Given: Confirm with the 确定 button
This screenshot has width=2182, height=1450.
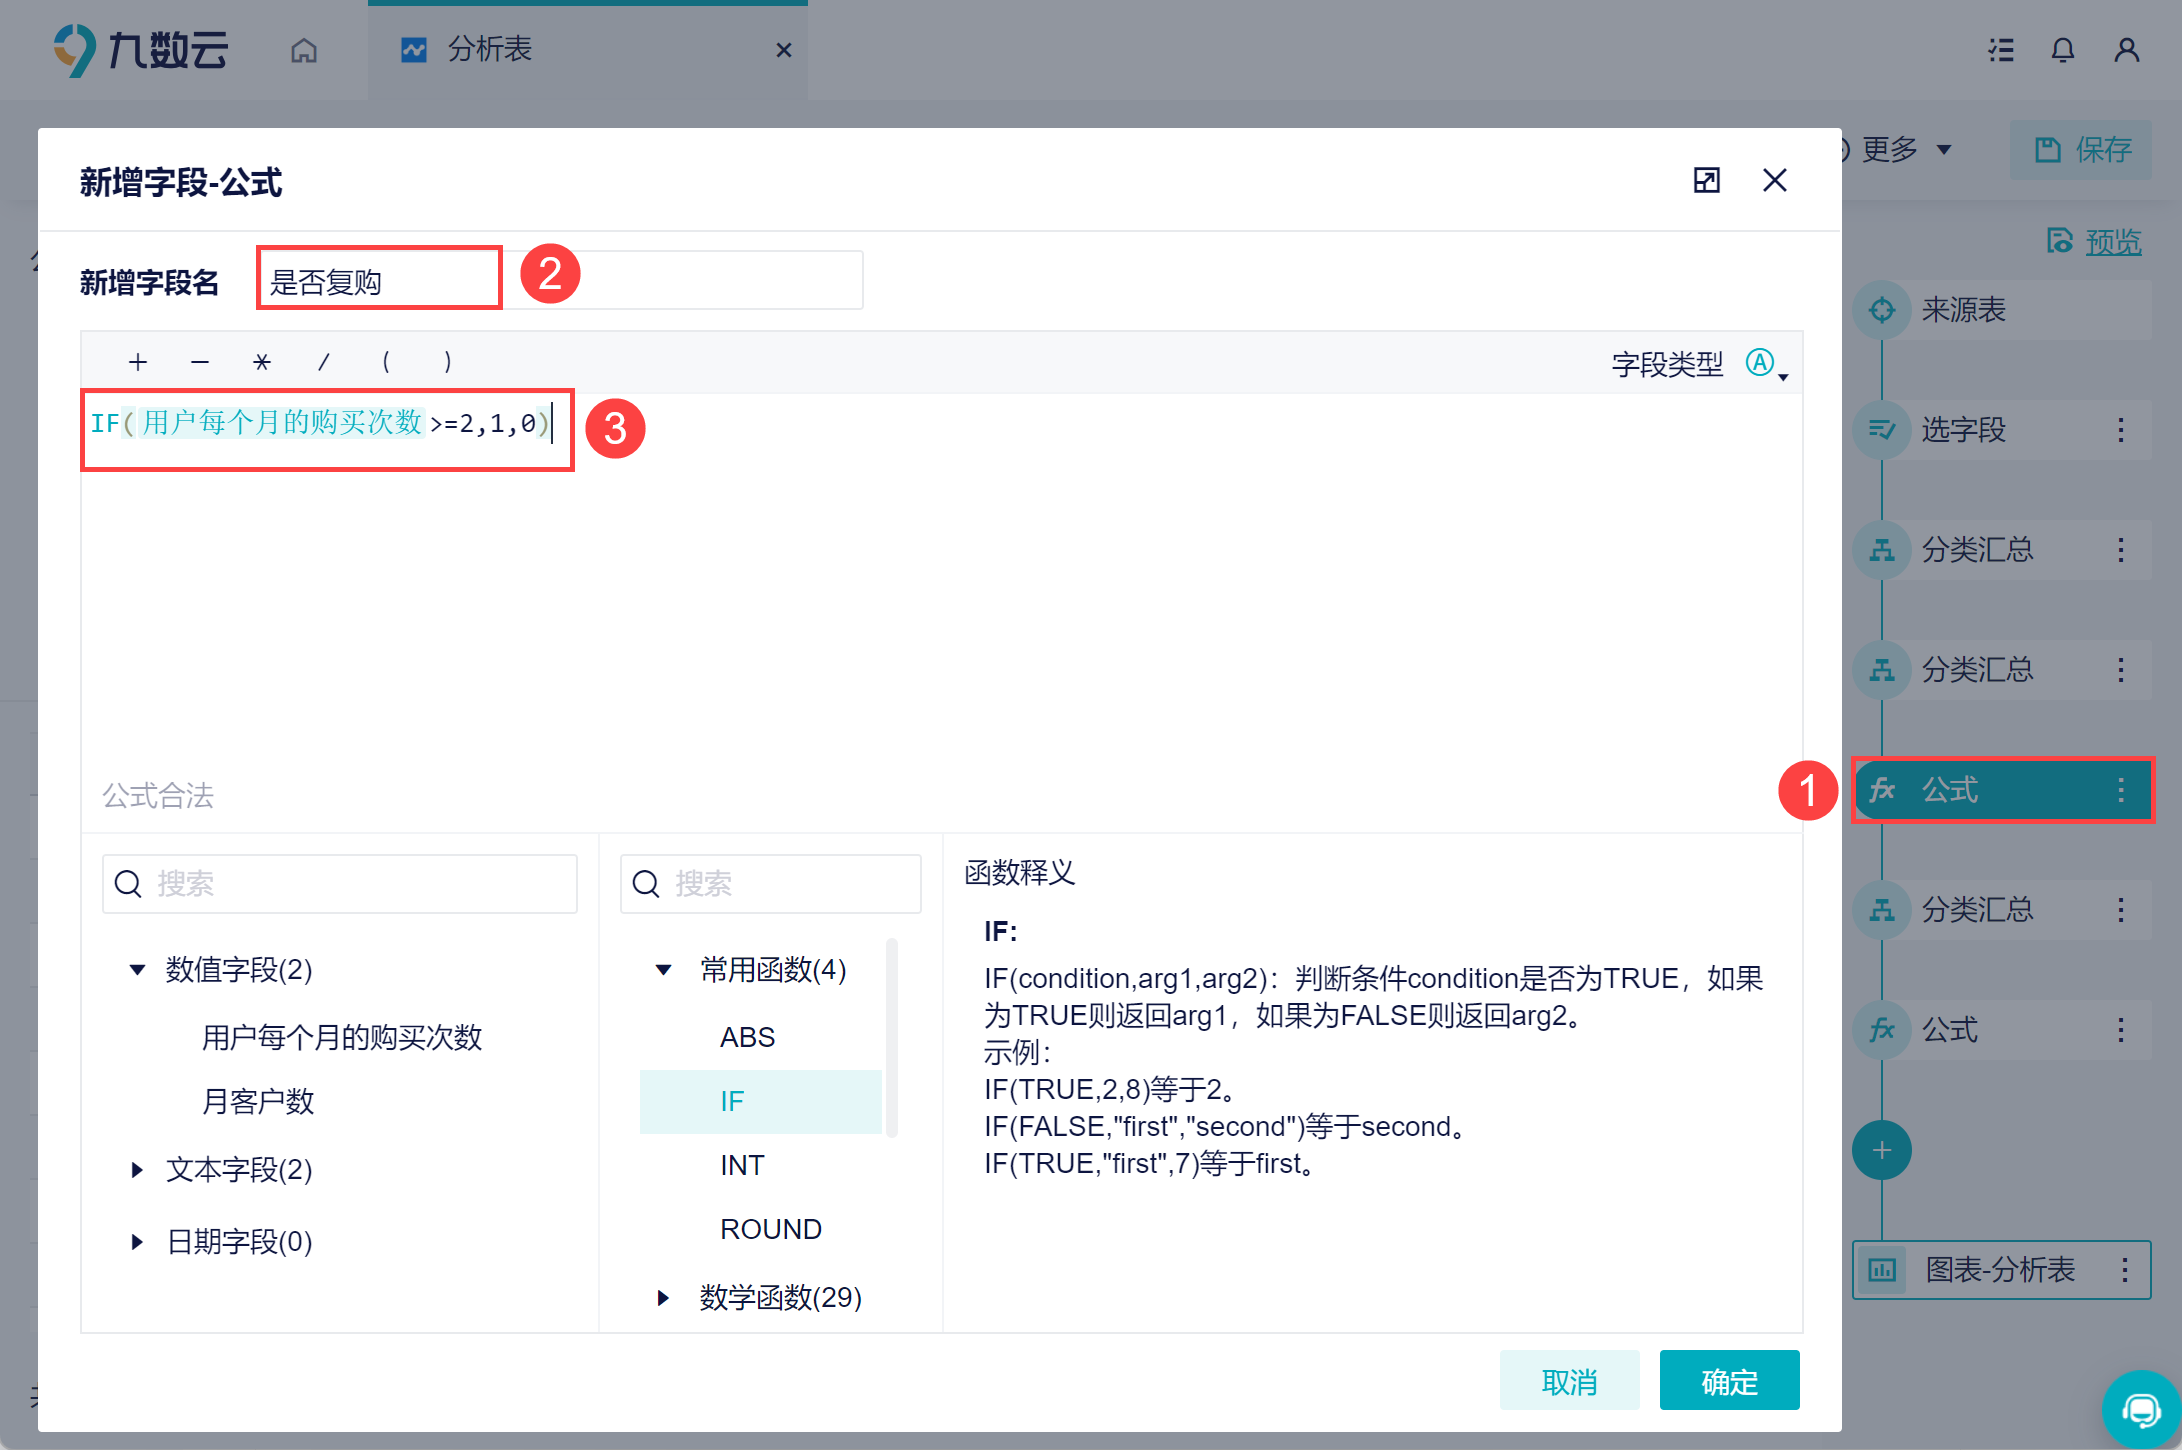Looking at the screenshot, I should click(x=1729, y=1381).
